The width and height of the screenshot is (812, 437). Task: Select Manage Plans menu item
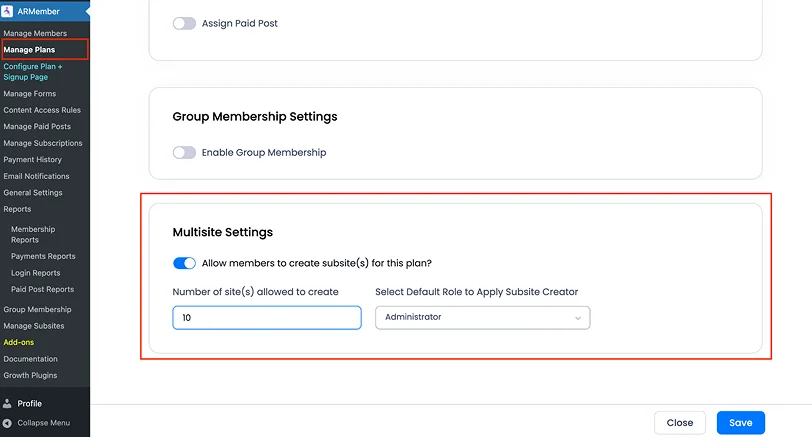coord(29,50)
